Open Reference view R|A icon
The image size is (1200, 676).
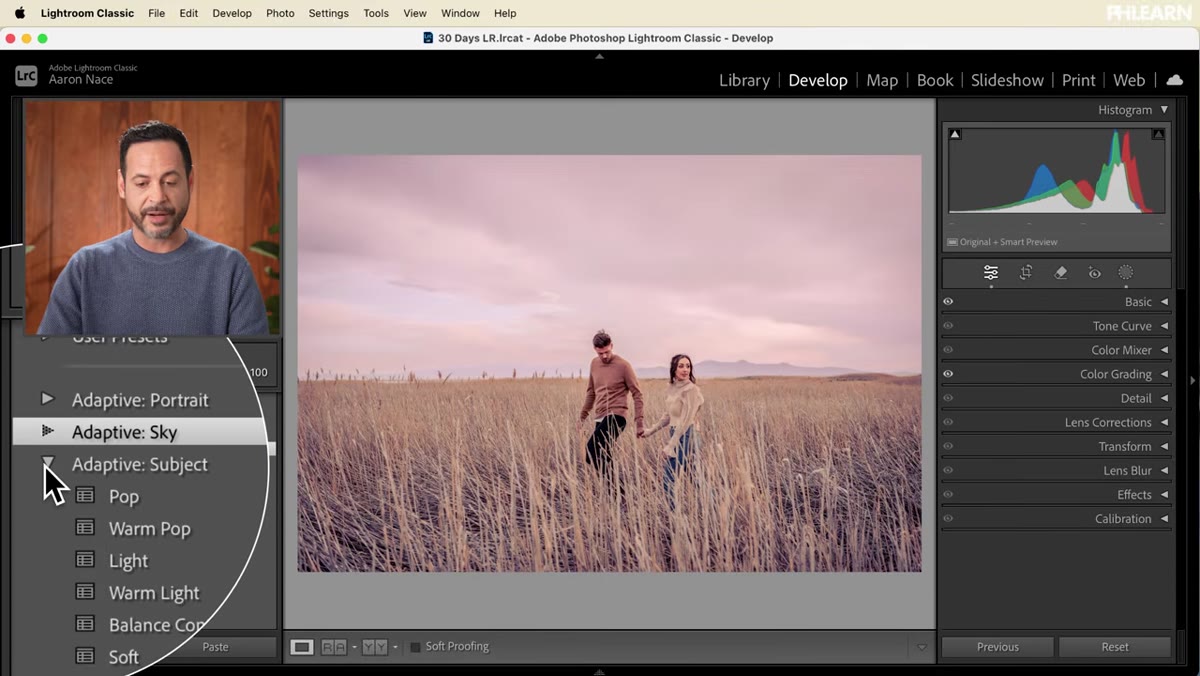tap(334, 647)
